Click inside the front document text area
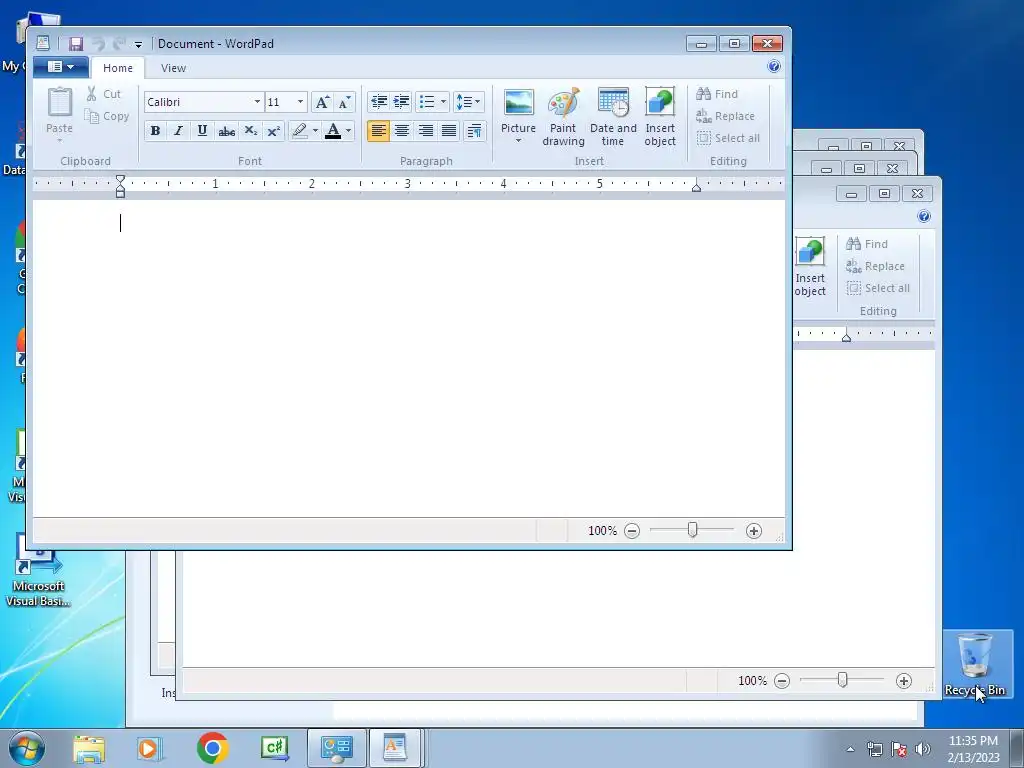 (x=409, y=358)
